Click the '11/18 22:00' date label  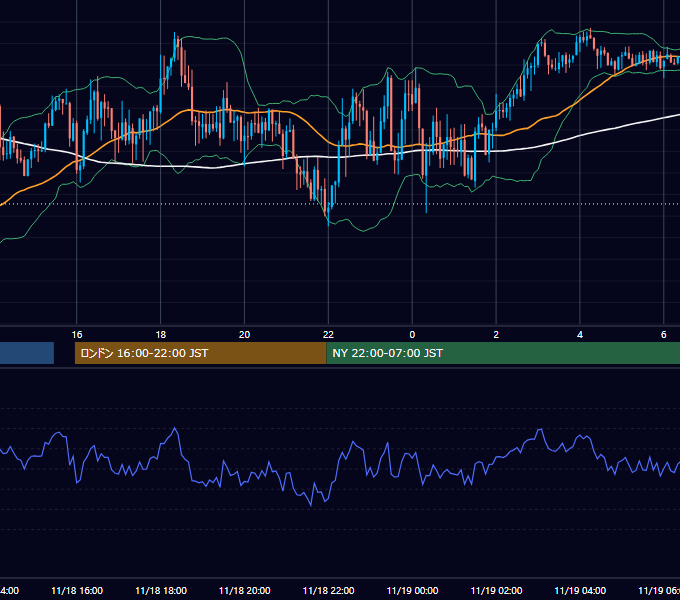[x=328, y=590]
